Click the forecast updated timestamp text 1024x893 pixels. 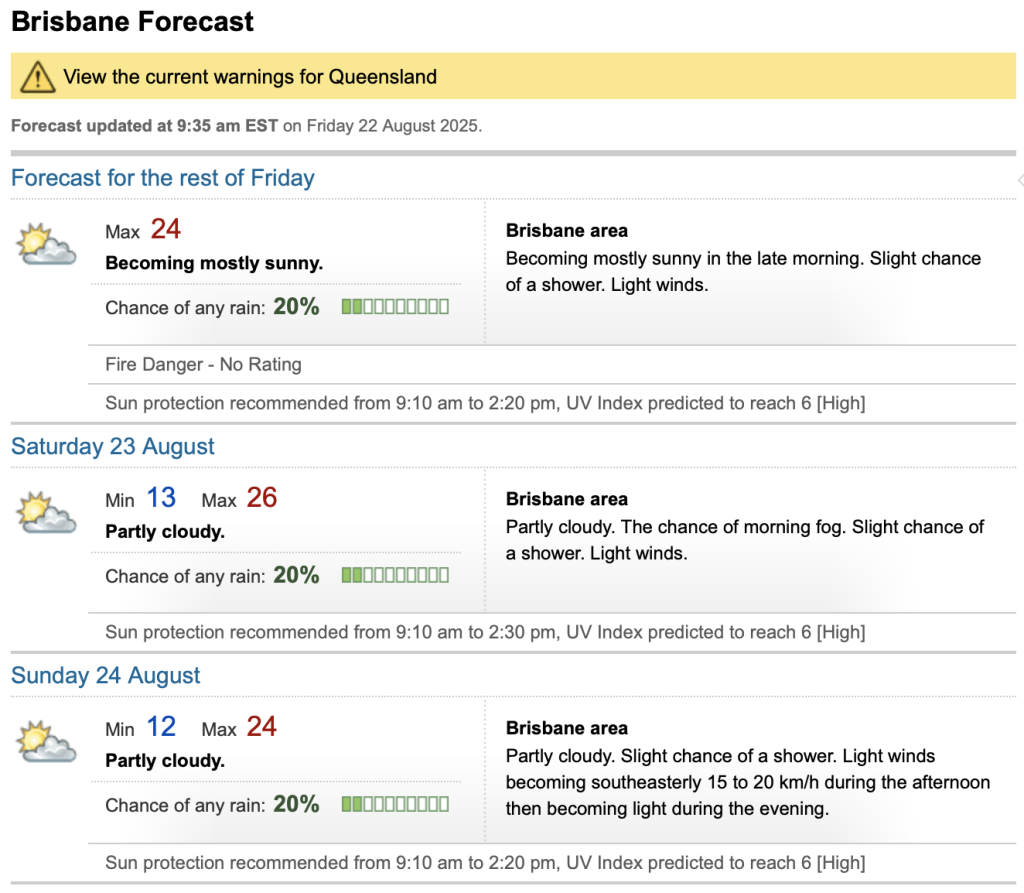[x=246, y=127]
